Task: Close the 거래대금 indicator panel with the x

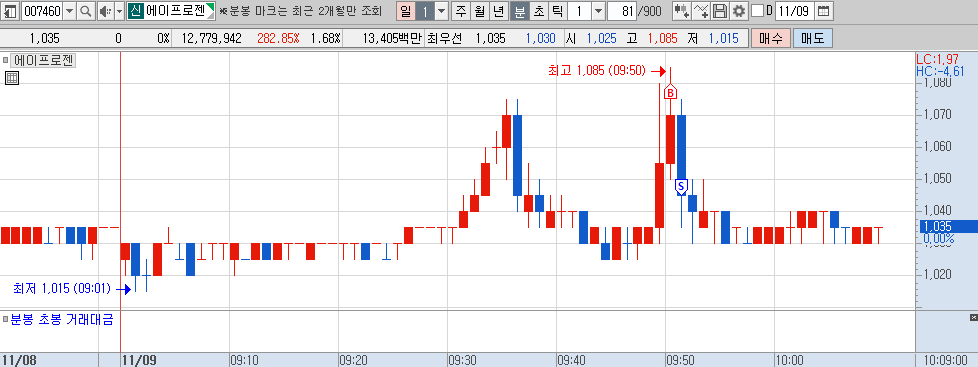Action: pyautogui.click(x=974, y=318)
